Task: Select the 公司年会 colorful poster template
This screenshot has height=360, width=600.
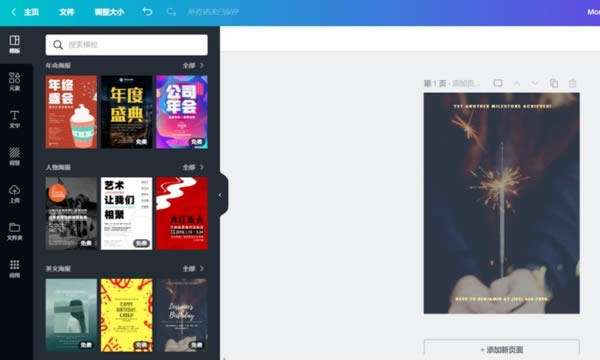Action: (182, 112)
